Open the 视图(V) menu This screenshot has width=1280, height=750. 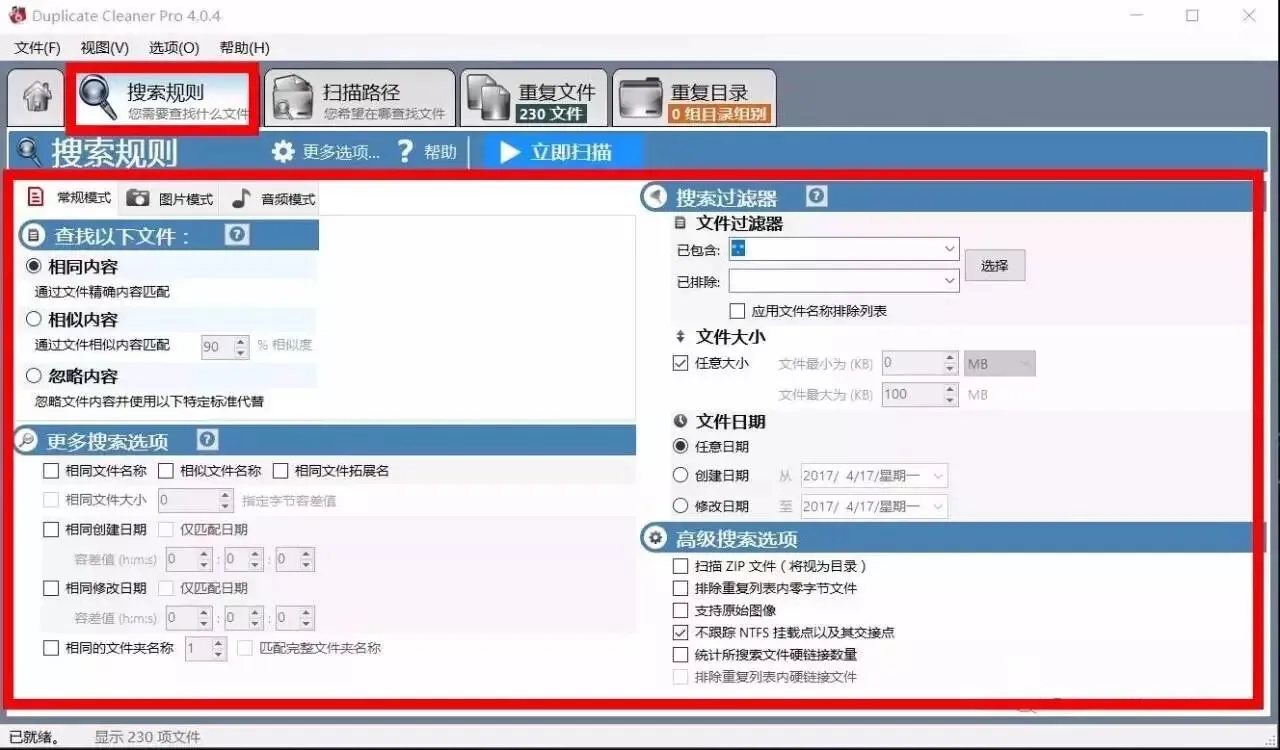pos(103,47)
